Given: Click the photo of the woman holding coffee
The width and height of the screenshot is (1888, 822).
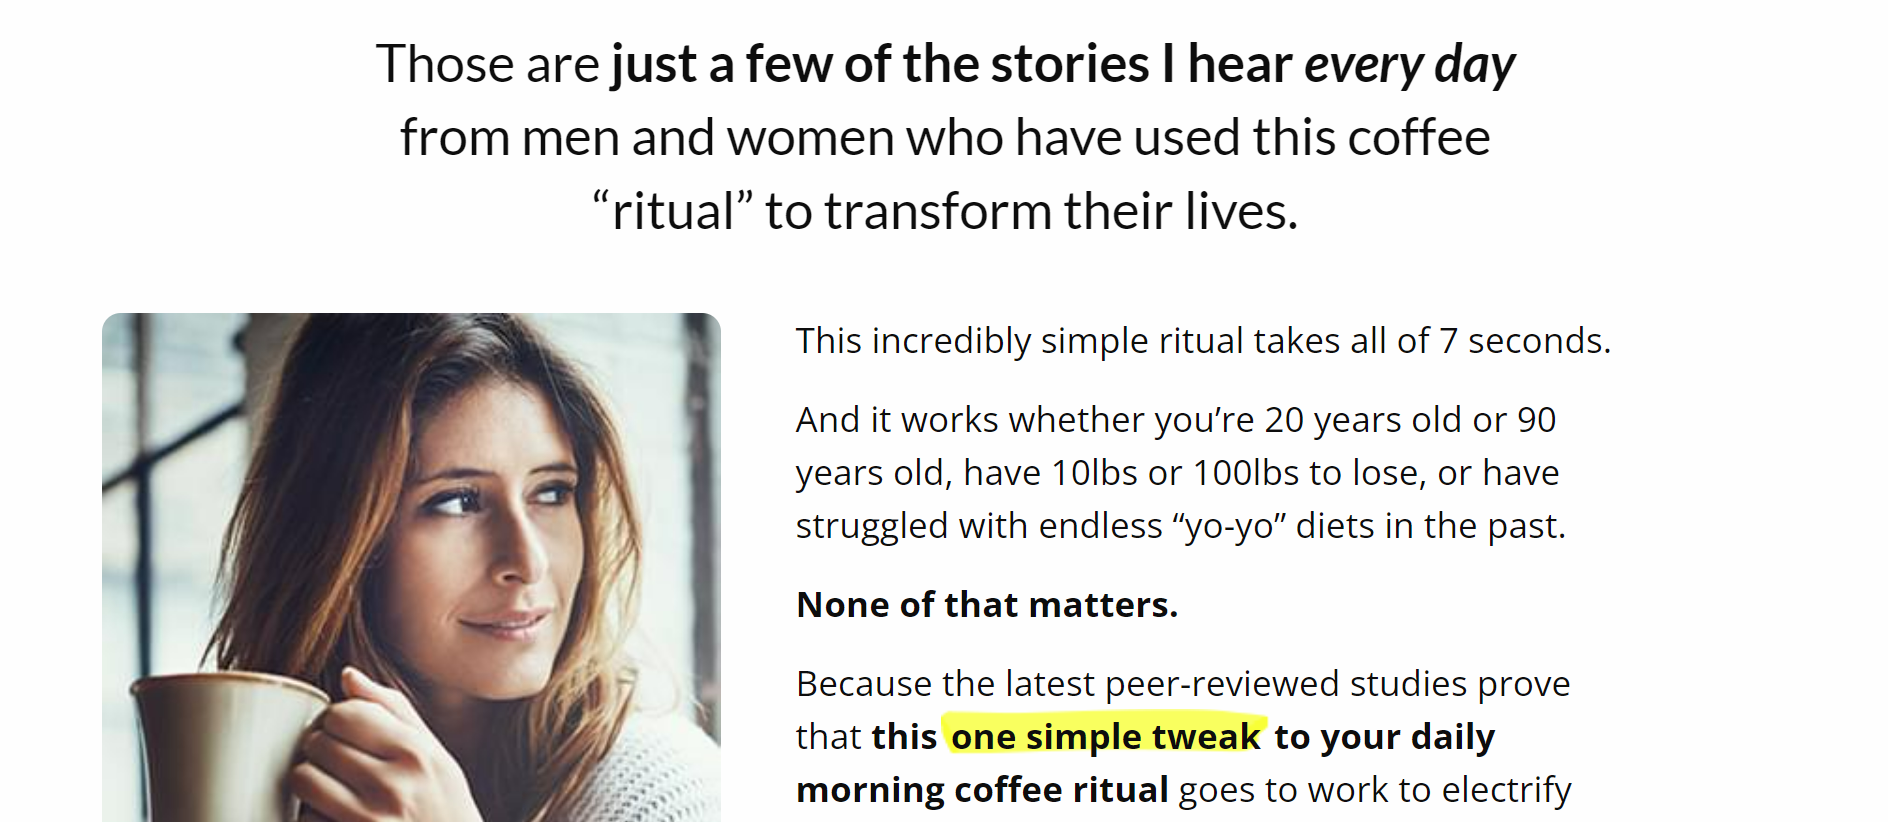Looking at the screenshot, I should tap(411, 567).
